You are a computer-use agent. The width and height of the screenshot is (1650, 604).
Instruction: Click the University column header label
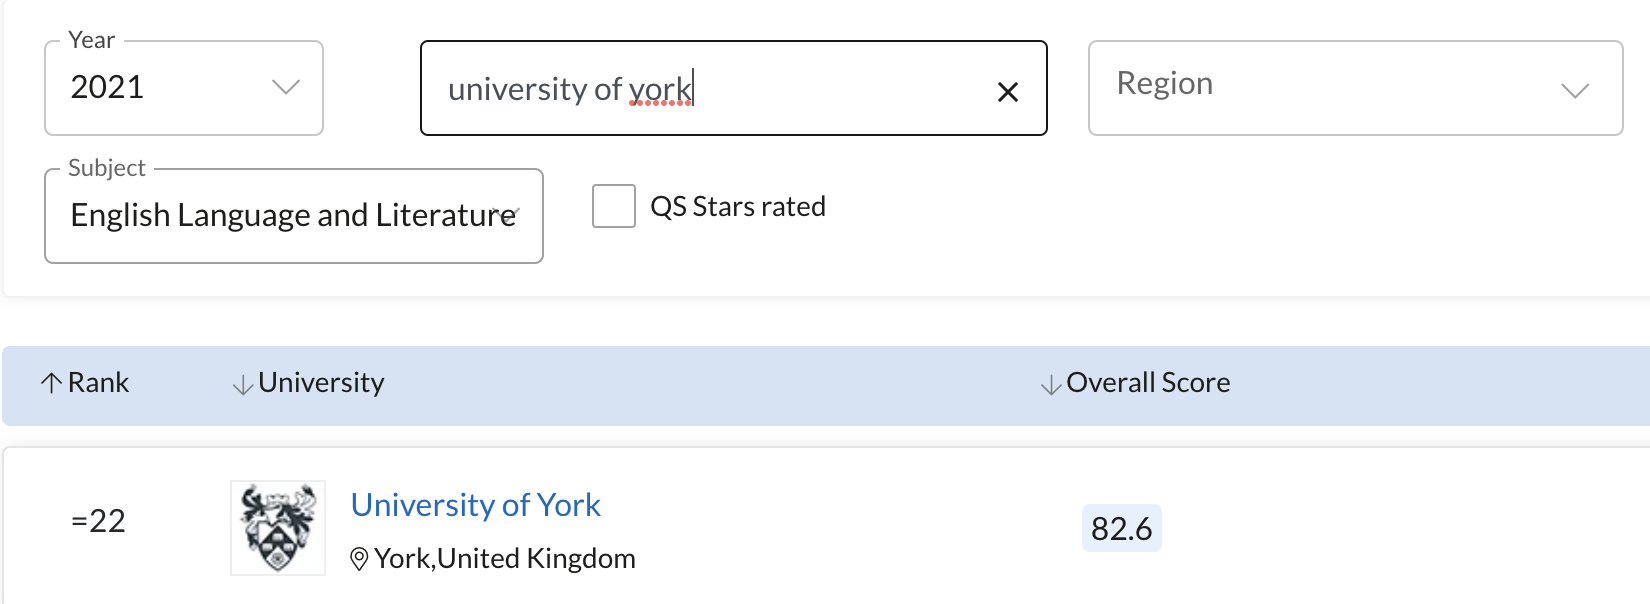(x=321, y=383)
